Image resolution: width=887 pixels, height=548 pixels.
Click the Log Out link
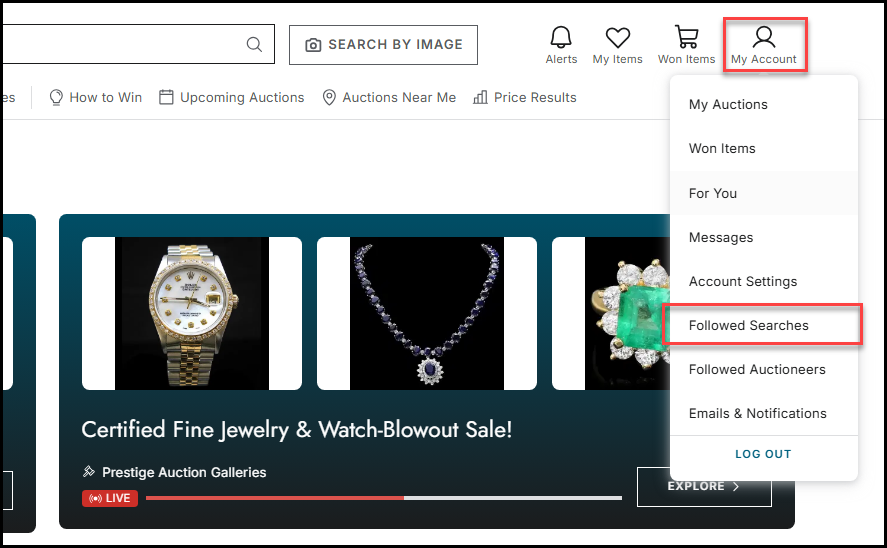[x=763, y=454]
